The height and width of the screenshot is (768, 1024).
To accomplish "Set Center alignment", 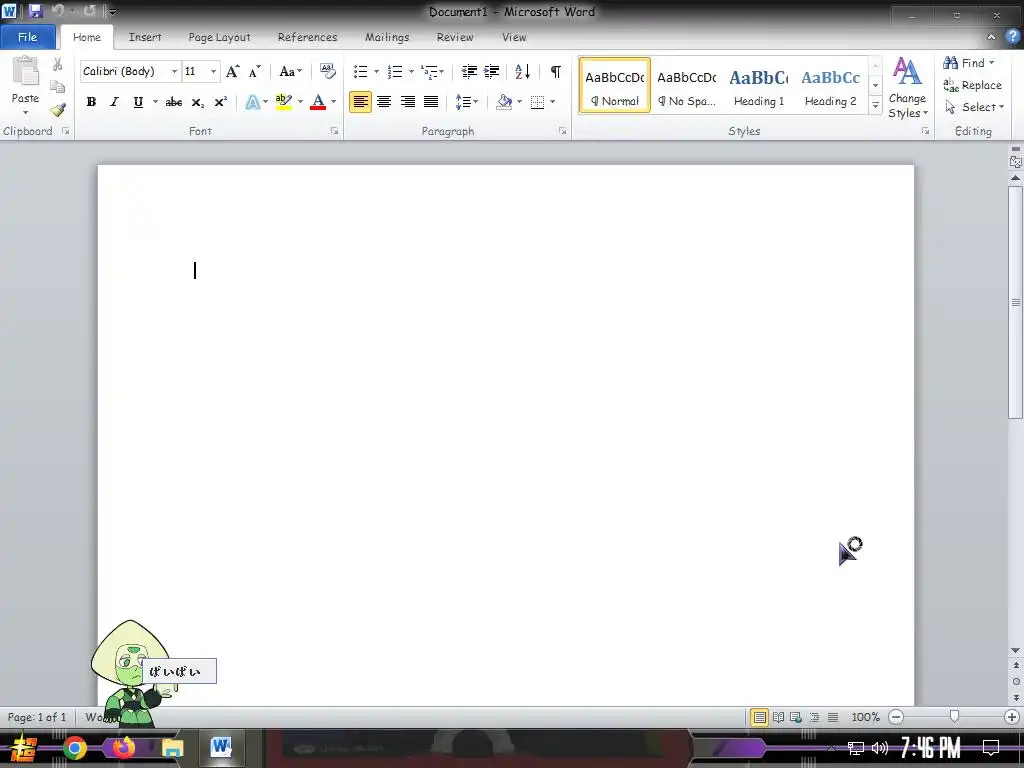I will [384, 102].
